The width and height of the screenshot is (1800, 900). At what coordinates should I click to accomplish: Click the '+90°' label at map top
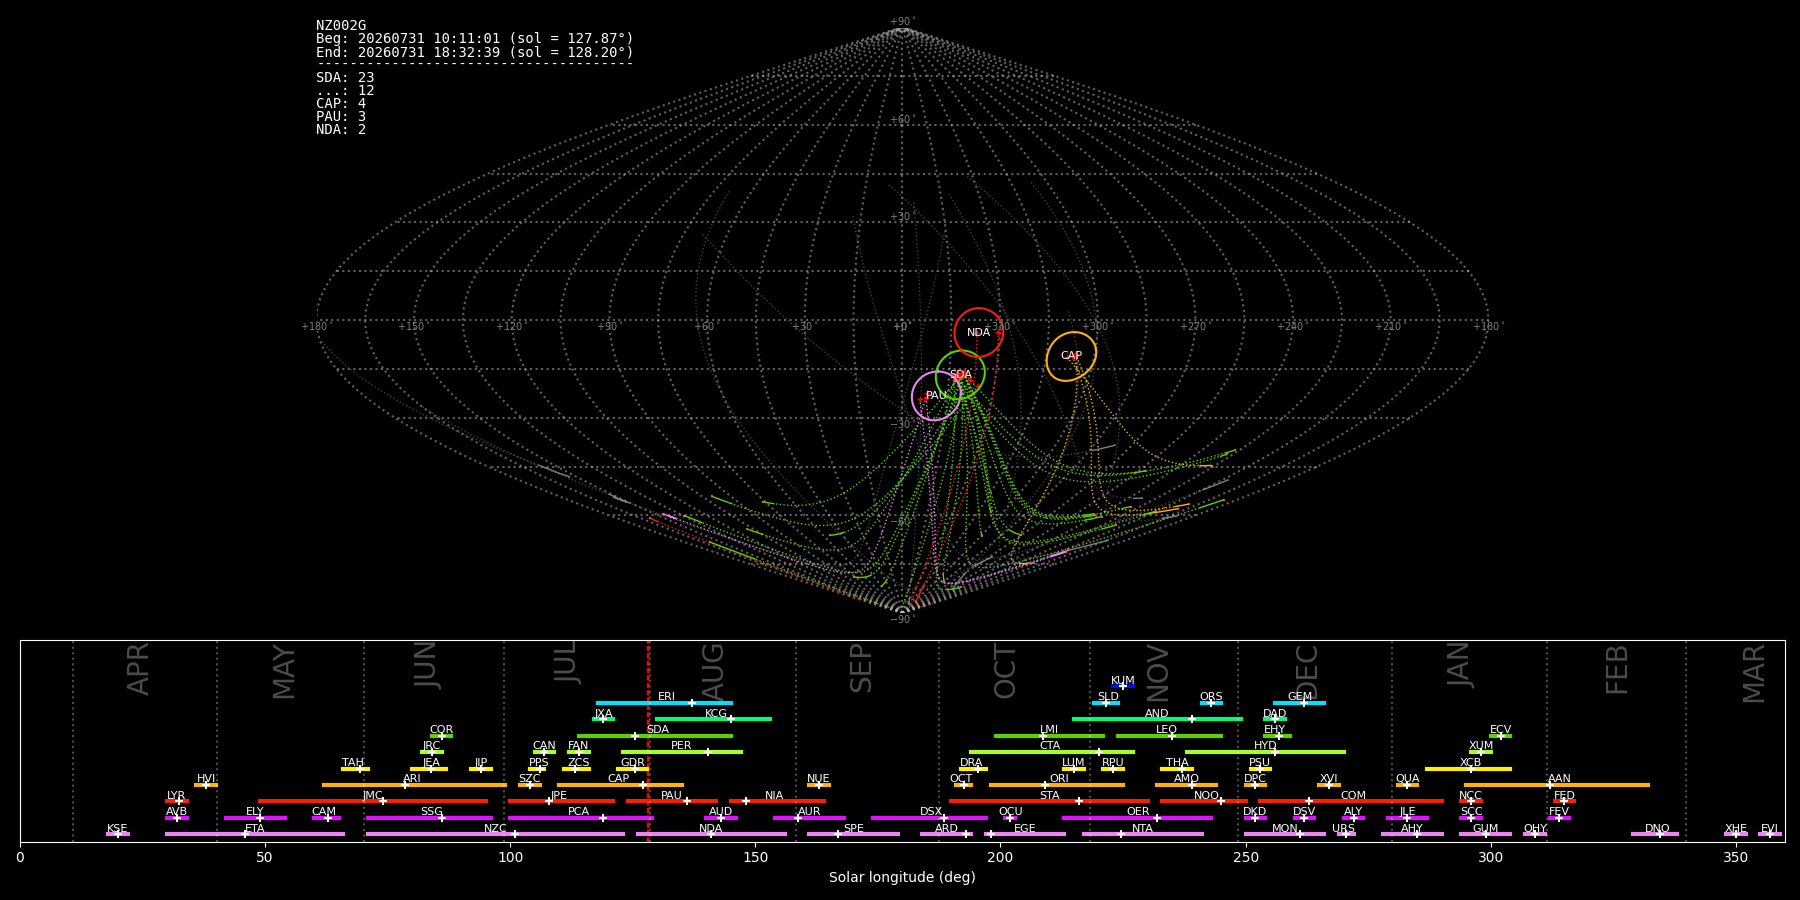(902, 22)
